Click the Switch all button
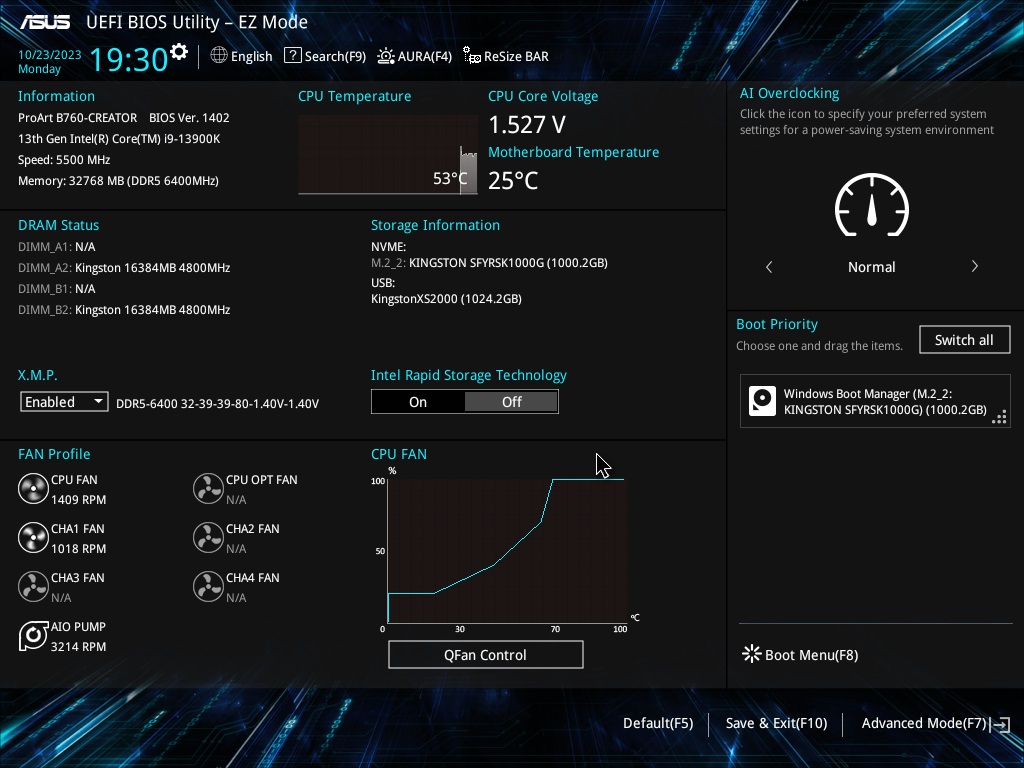This screenshot has width=1024, height=768. click(x=964, y=340)
